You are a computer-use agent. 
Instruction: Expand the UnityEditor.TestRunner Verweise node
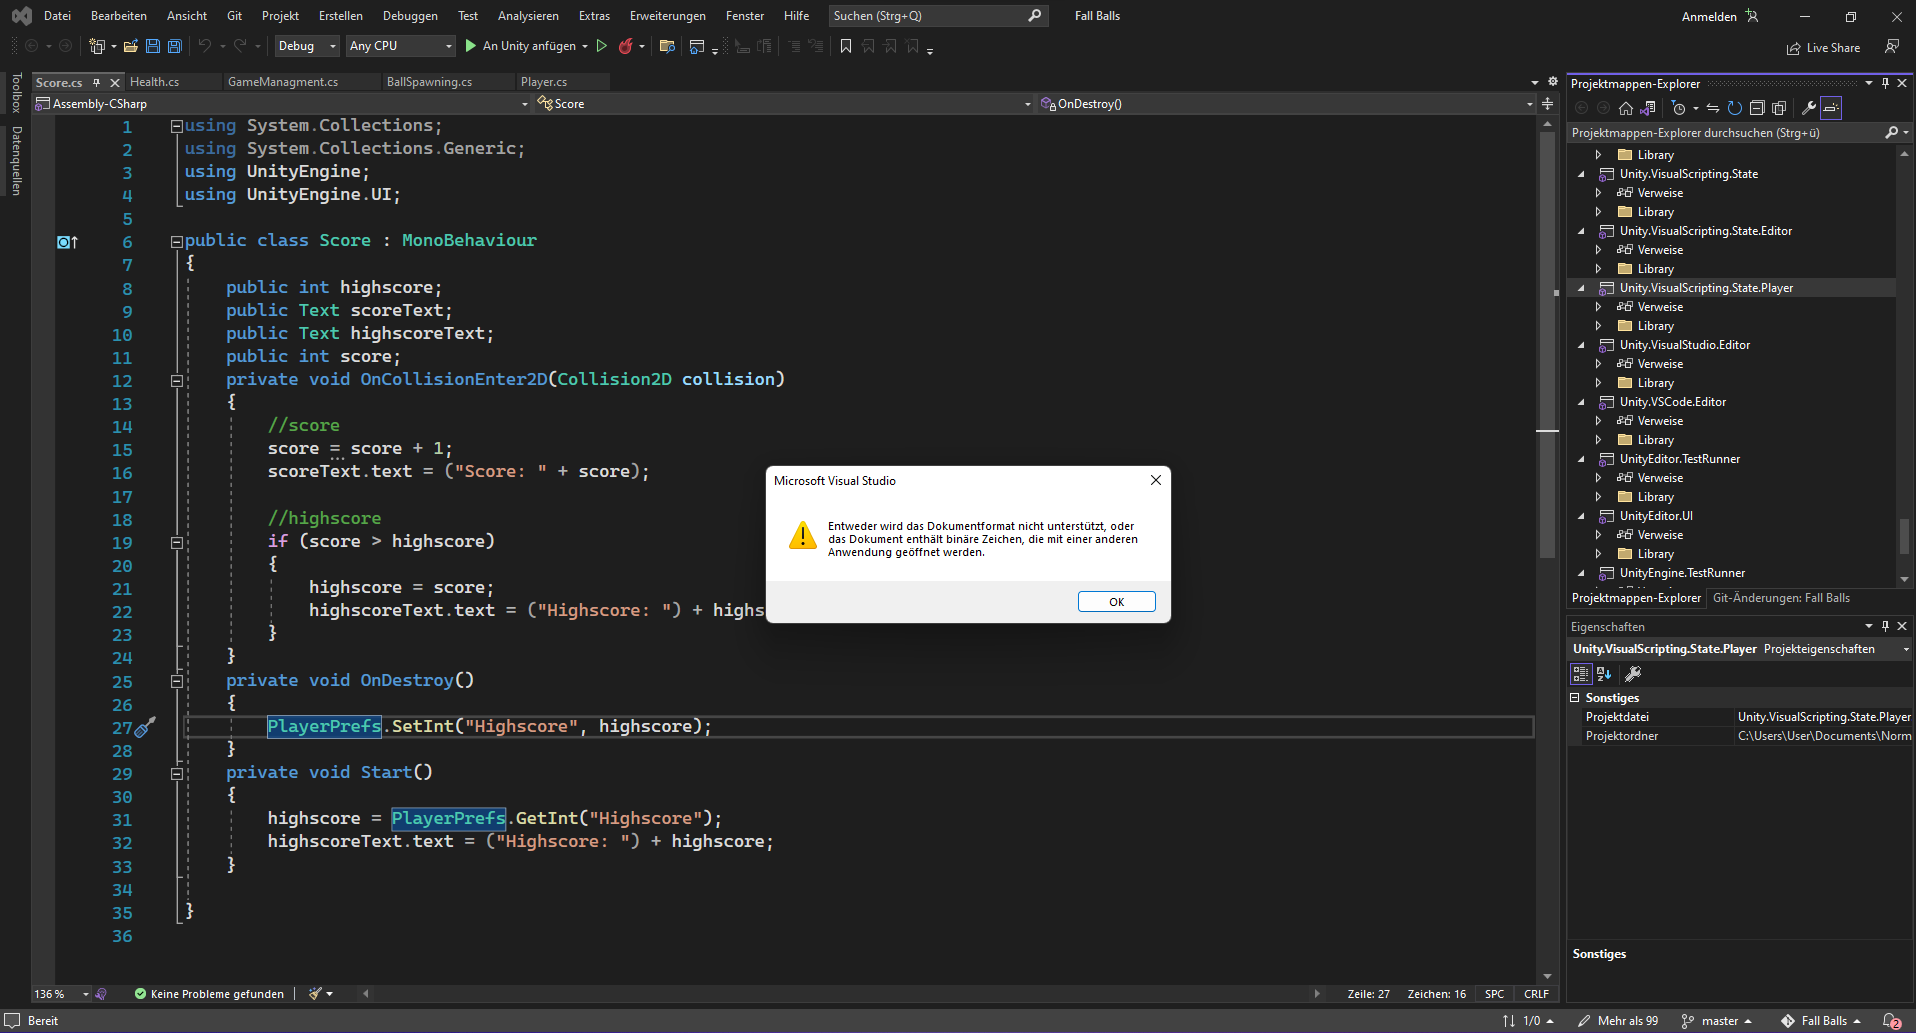(x=1596, y=477)
